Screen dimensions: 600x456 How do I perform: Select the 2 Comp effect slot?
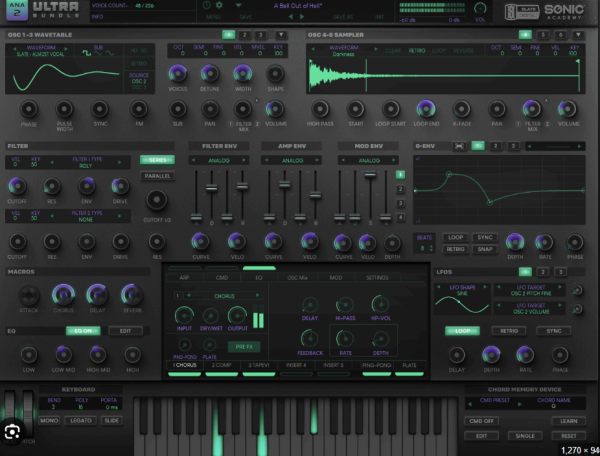click(222, 366)
